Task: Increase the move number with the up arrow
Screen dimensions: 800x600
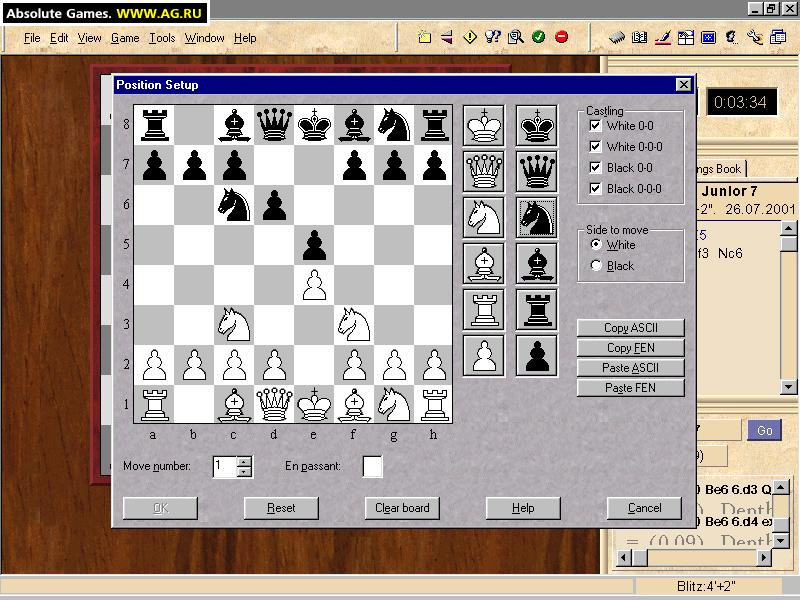Action: click(245, 461)
